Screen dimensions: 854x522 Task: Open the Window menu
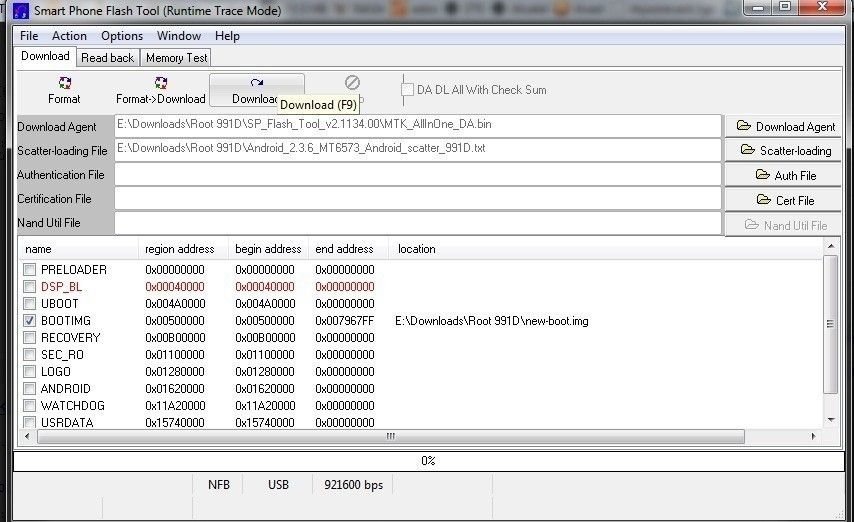tap(179, 36)
